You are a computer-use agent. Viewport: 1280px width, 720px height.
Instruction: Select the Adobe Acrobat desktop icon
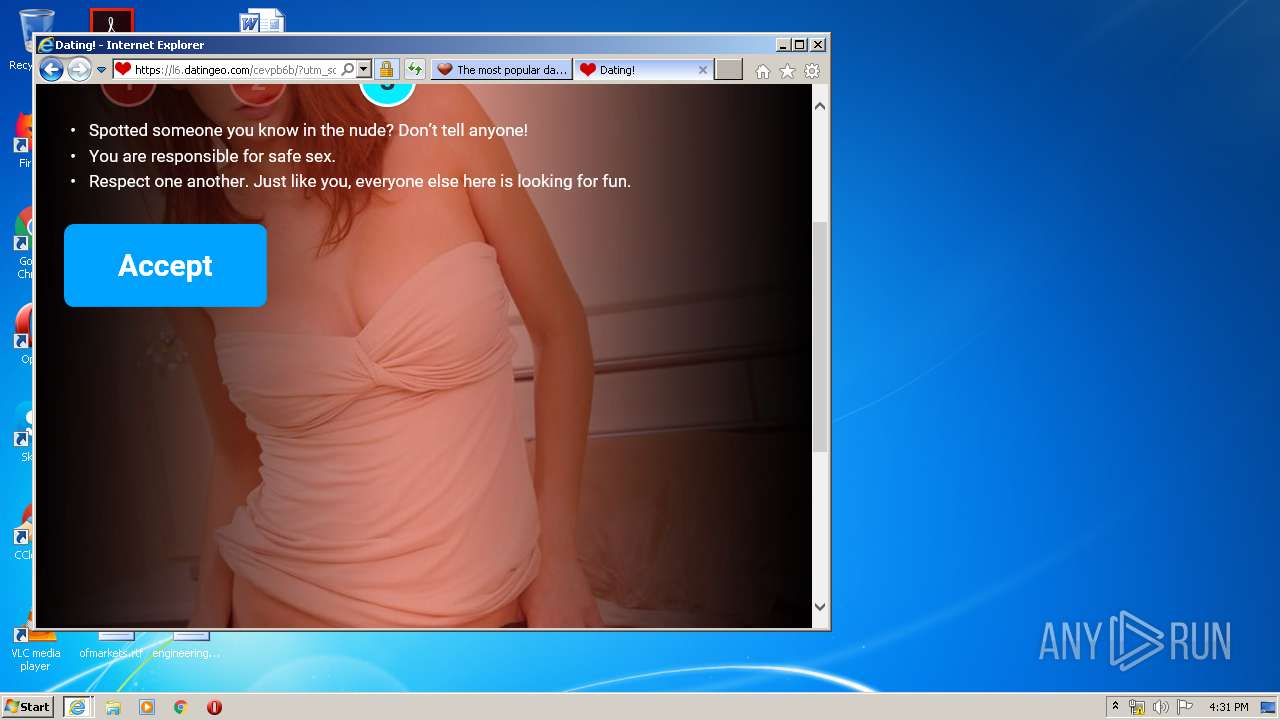[112, 21]
